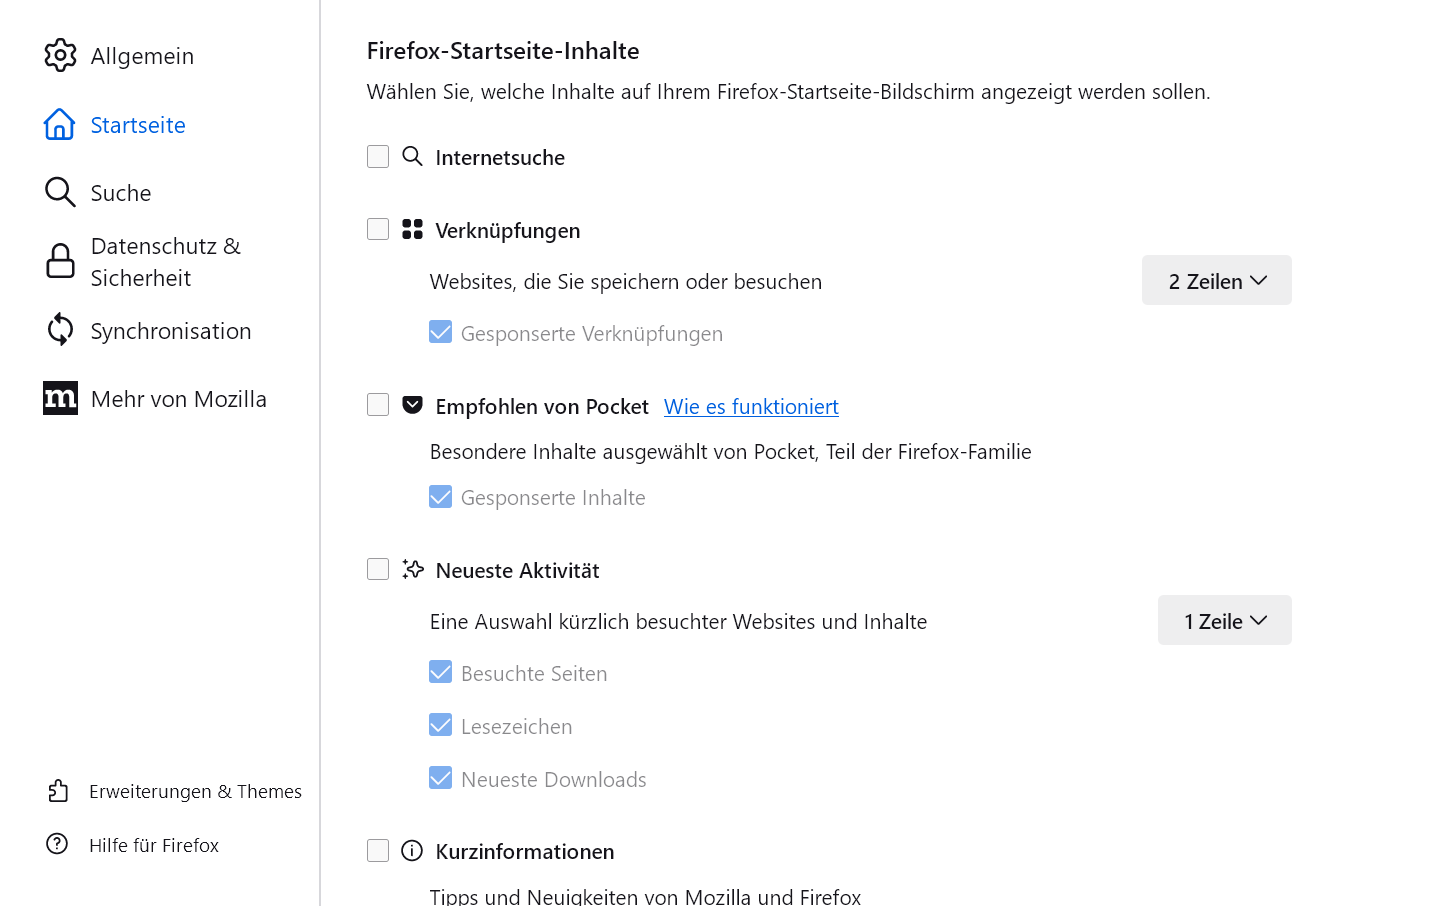Screen dimensions: 1445x906
Task: Toggle the Kurzinformationen checkbox
Action: point(378,851)
